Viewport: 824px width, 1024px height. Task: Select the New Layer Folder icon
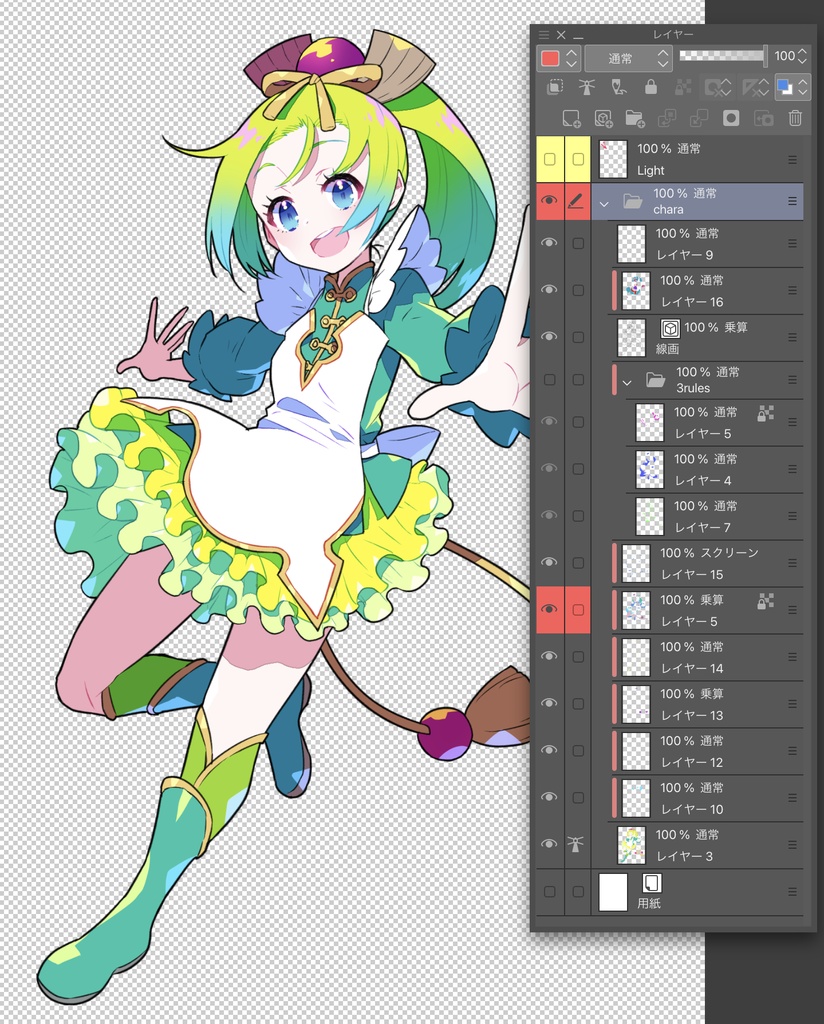point(635,118)
